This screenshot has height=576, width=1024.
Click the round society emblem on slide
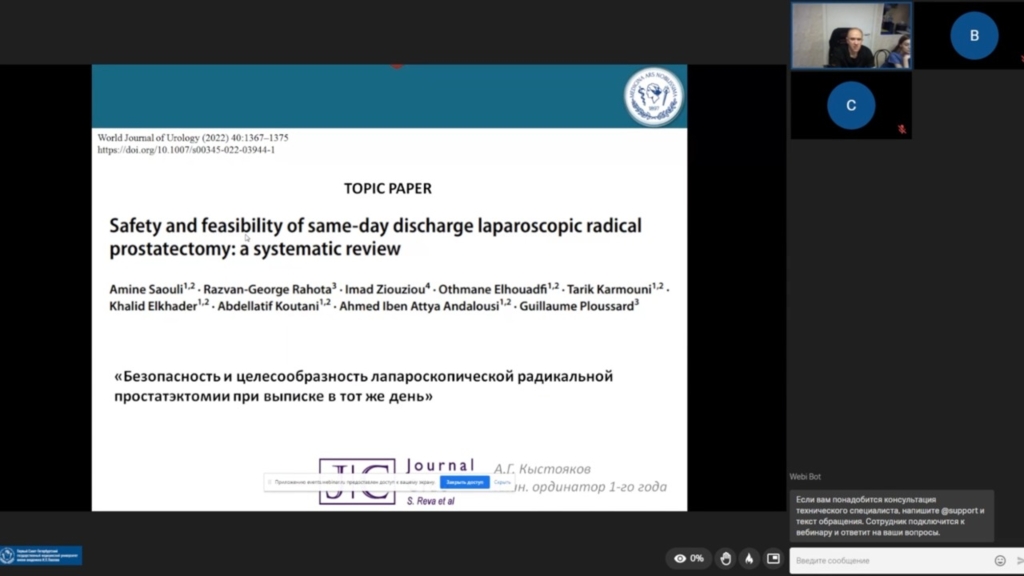654,97
